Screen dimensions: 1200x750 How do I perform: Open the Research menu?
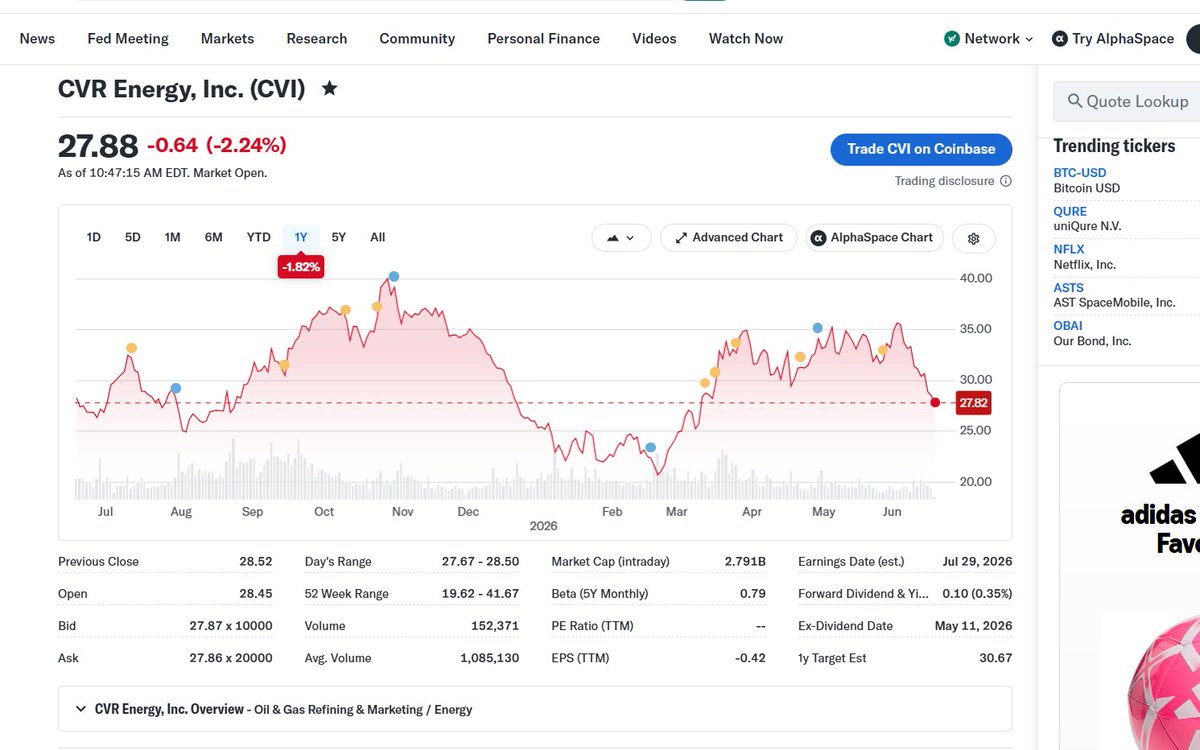coord(317,39)
